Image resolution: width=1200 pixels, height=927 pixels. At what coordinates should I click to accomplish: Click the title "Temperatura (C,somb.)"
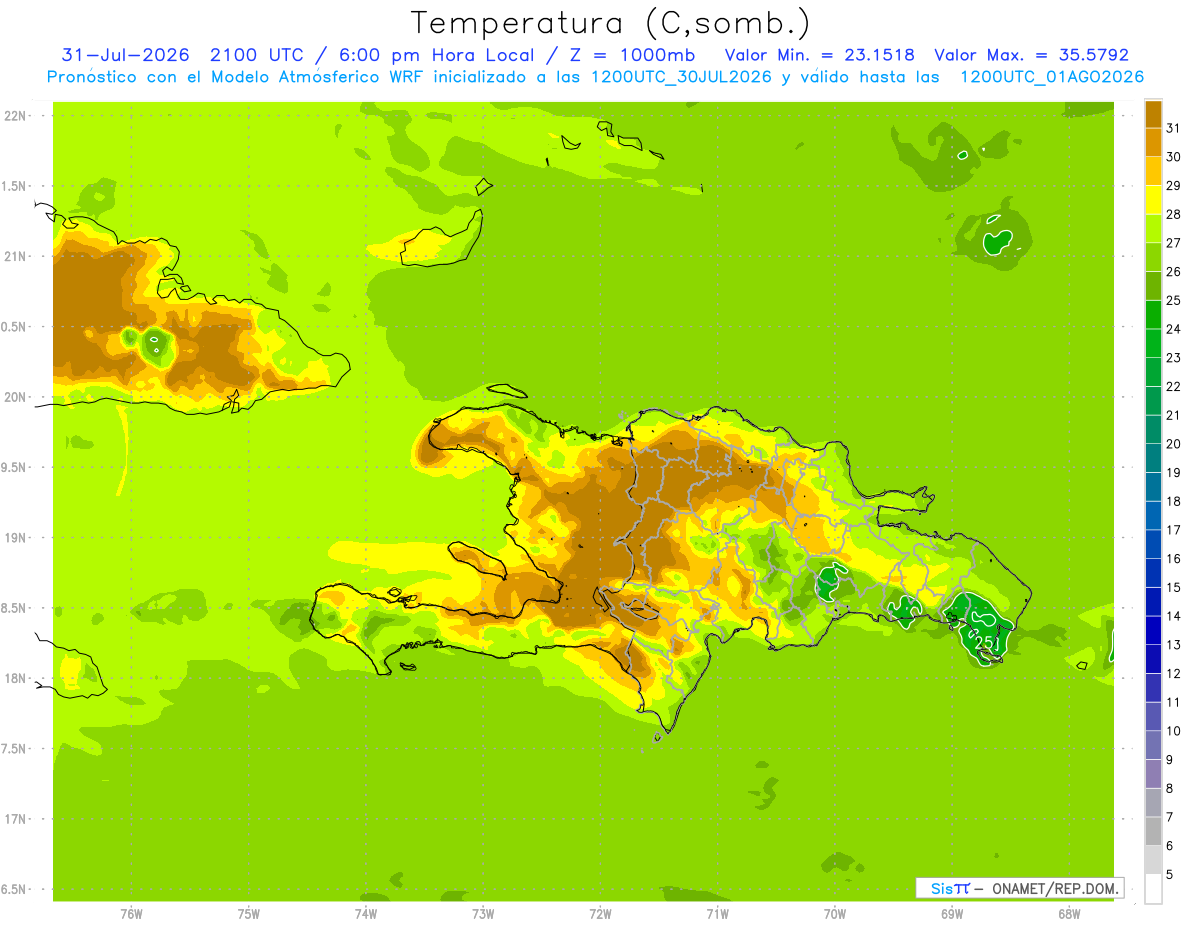click(x=610, y=23)
